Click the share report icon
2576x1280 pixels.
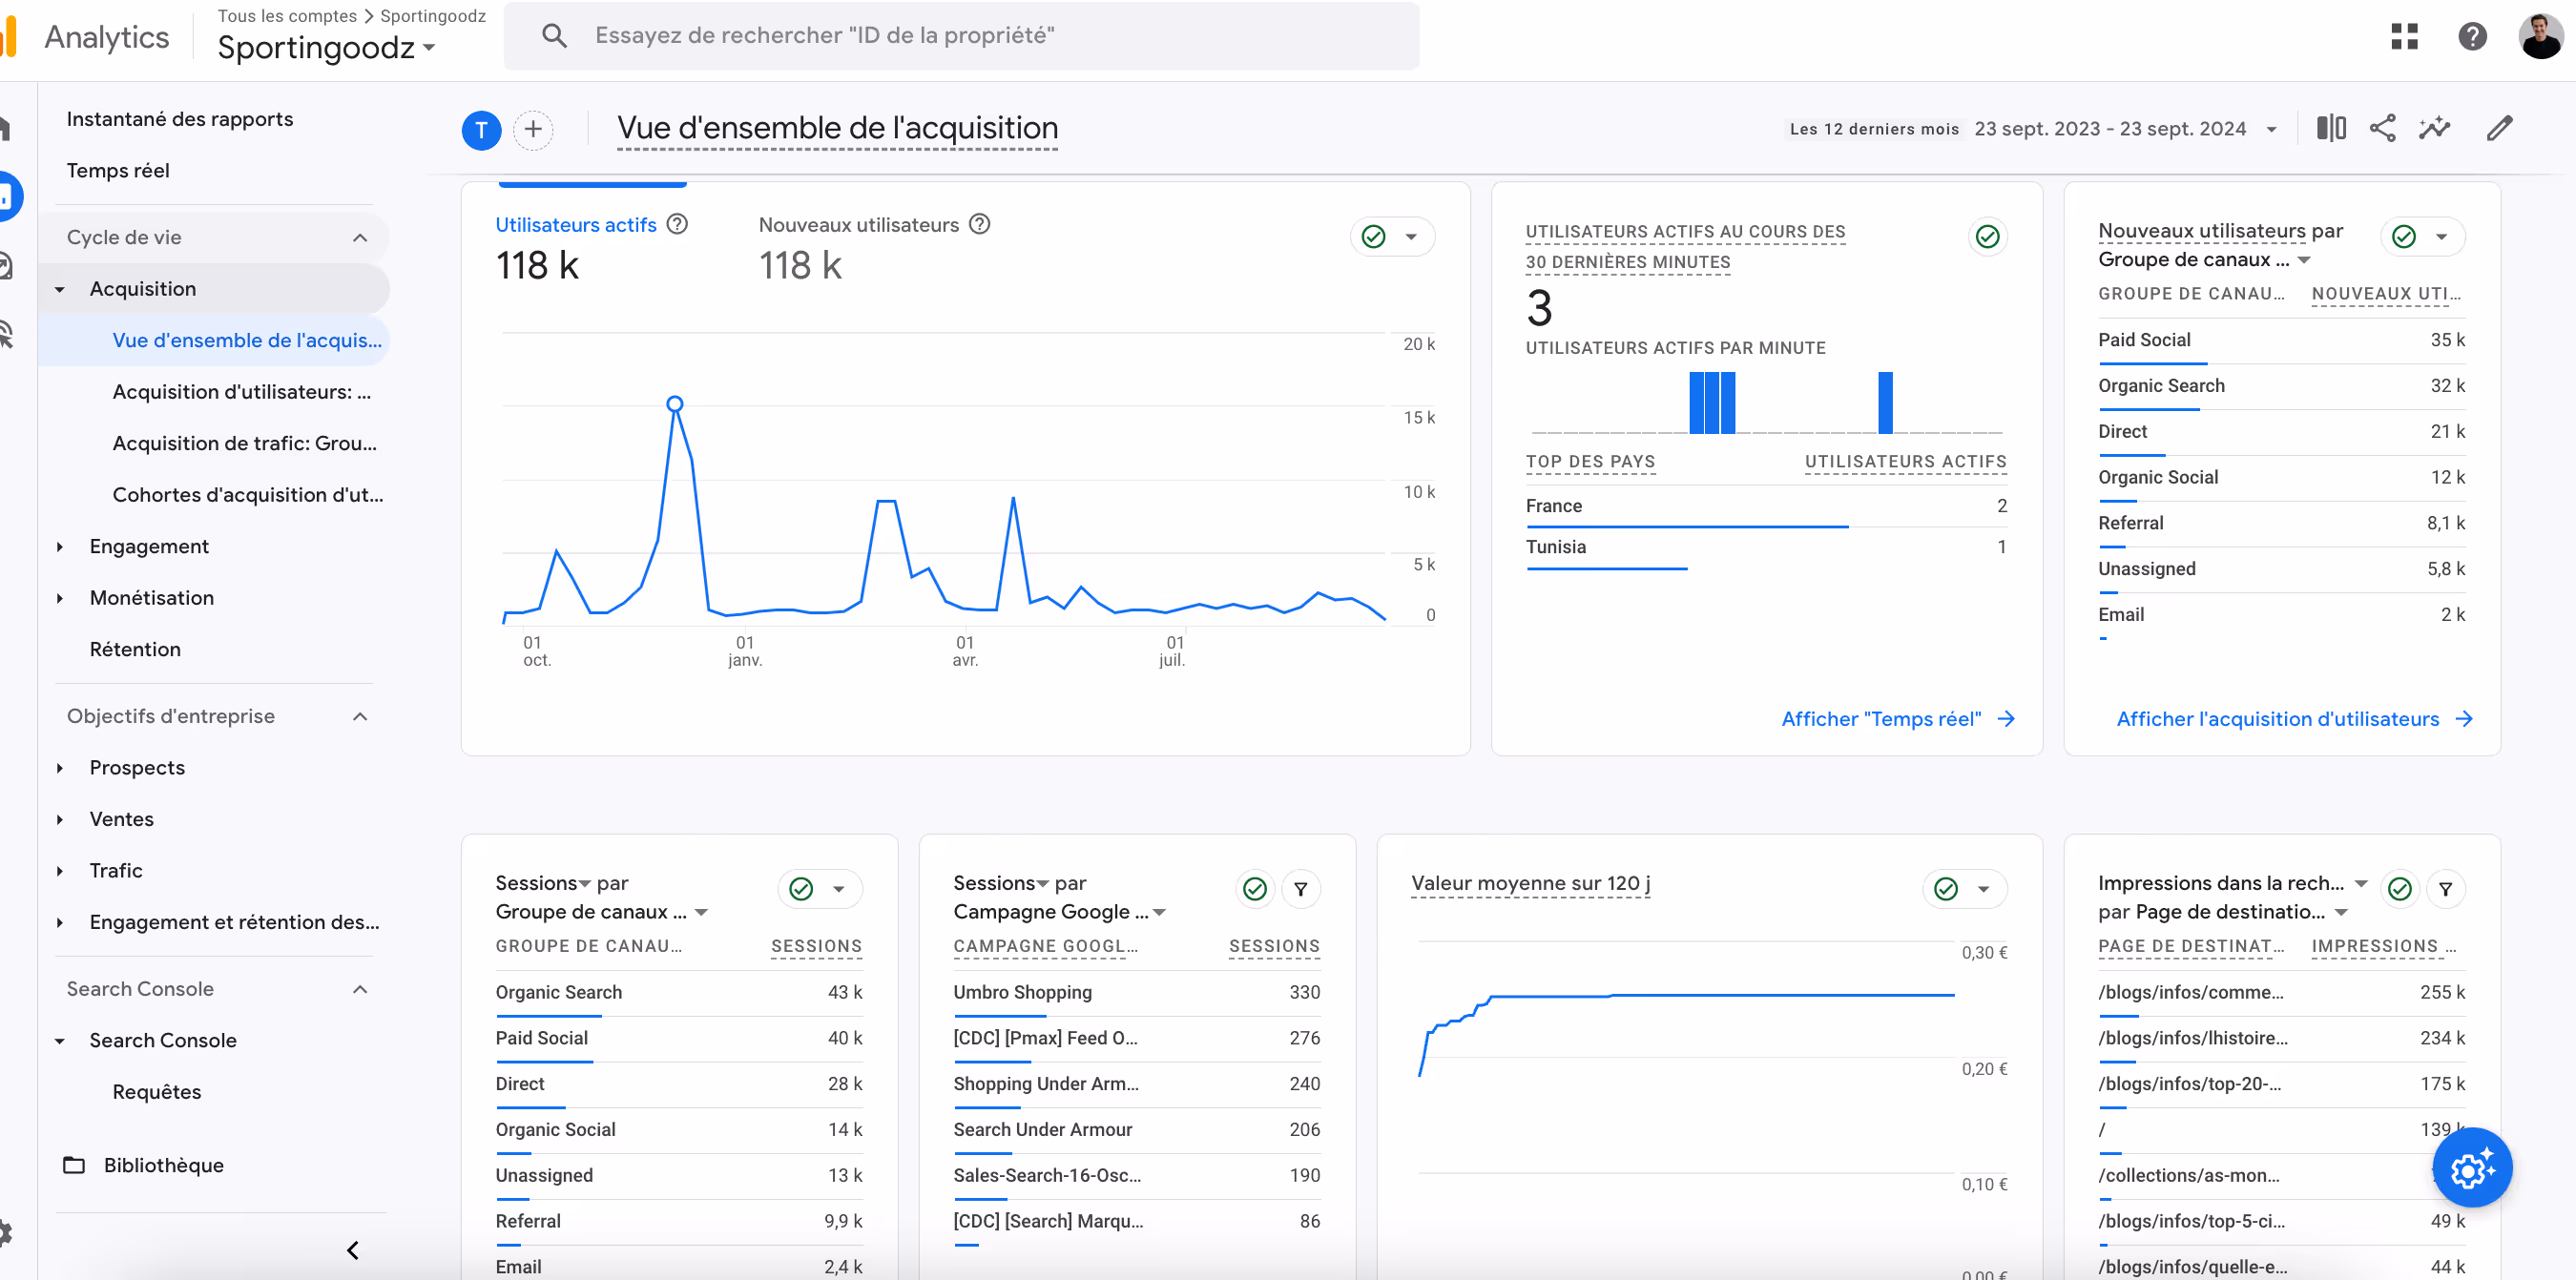2382,128
